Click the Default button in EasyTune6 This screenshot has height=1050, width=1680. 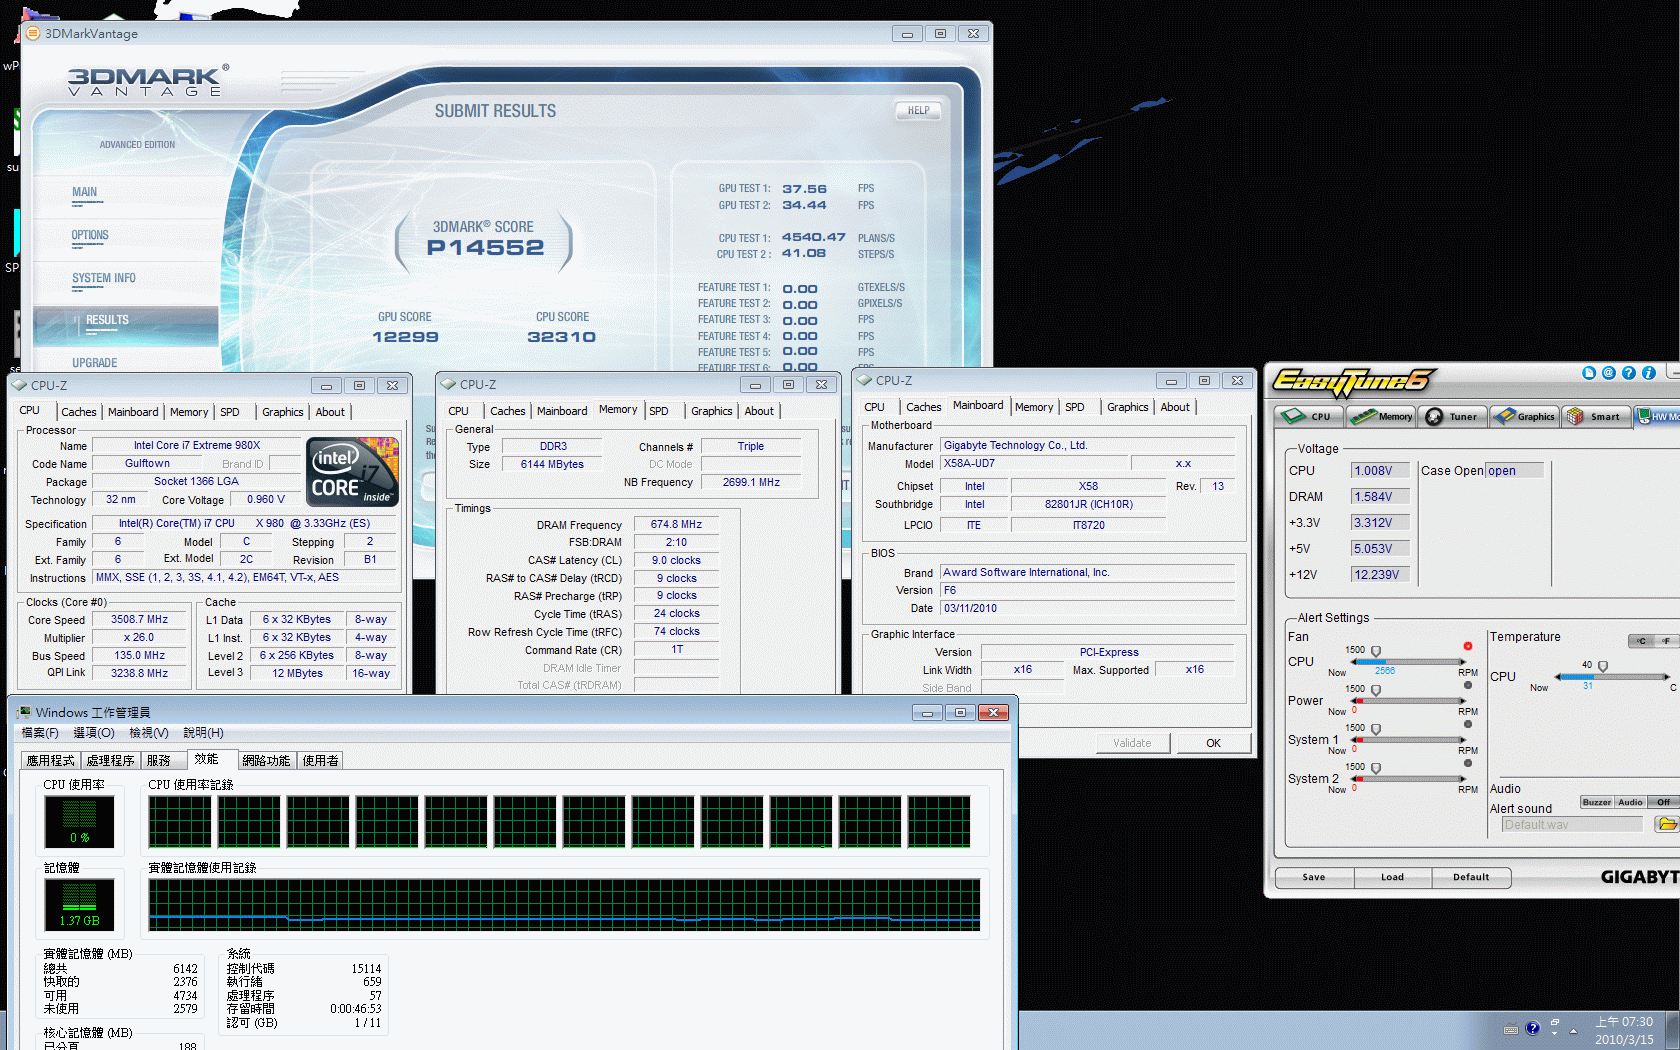click(1471, 877)
